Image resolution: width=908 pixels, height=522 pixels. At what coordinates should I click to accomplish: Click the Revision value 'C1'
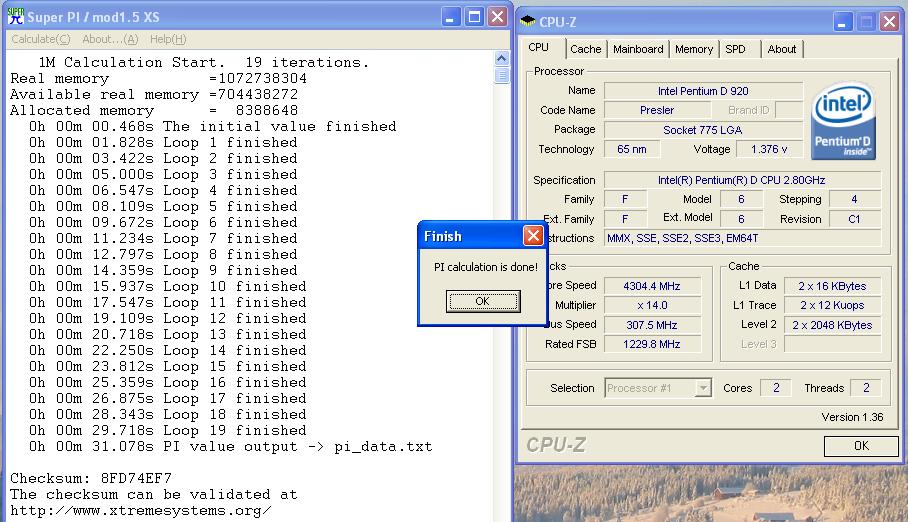(855, 219)
